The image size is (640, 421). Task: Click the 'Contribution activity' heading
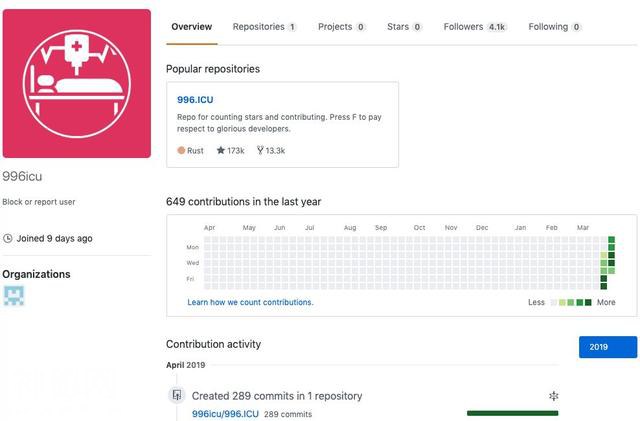213,344
